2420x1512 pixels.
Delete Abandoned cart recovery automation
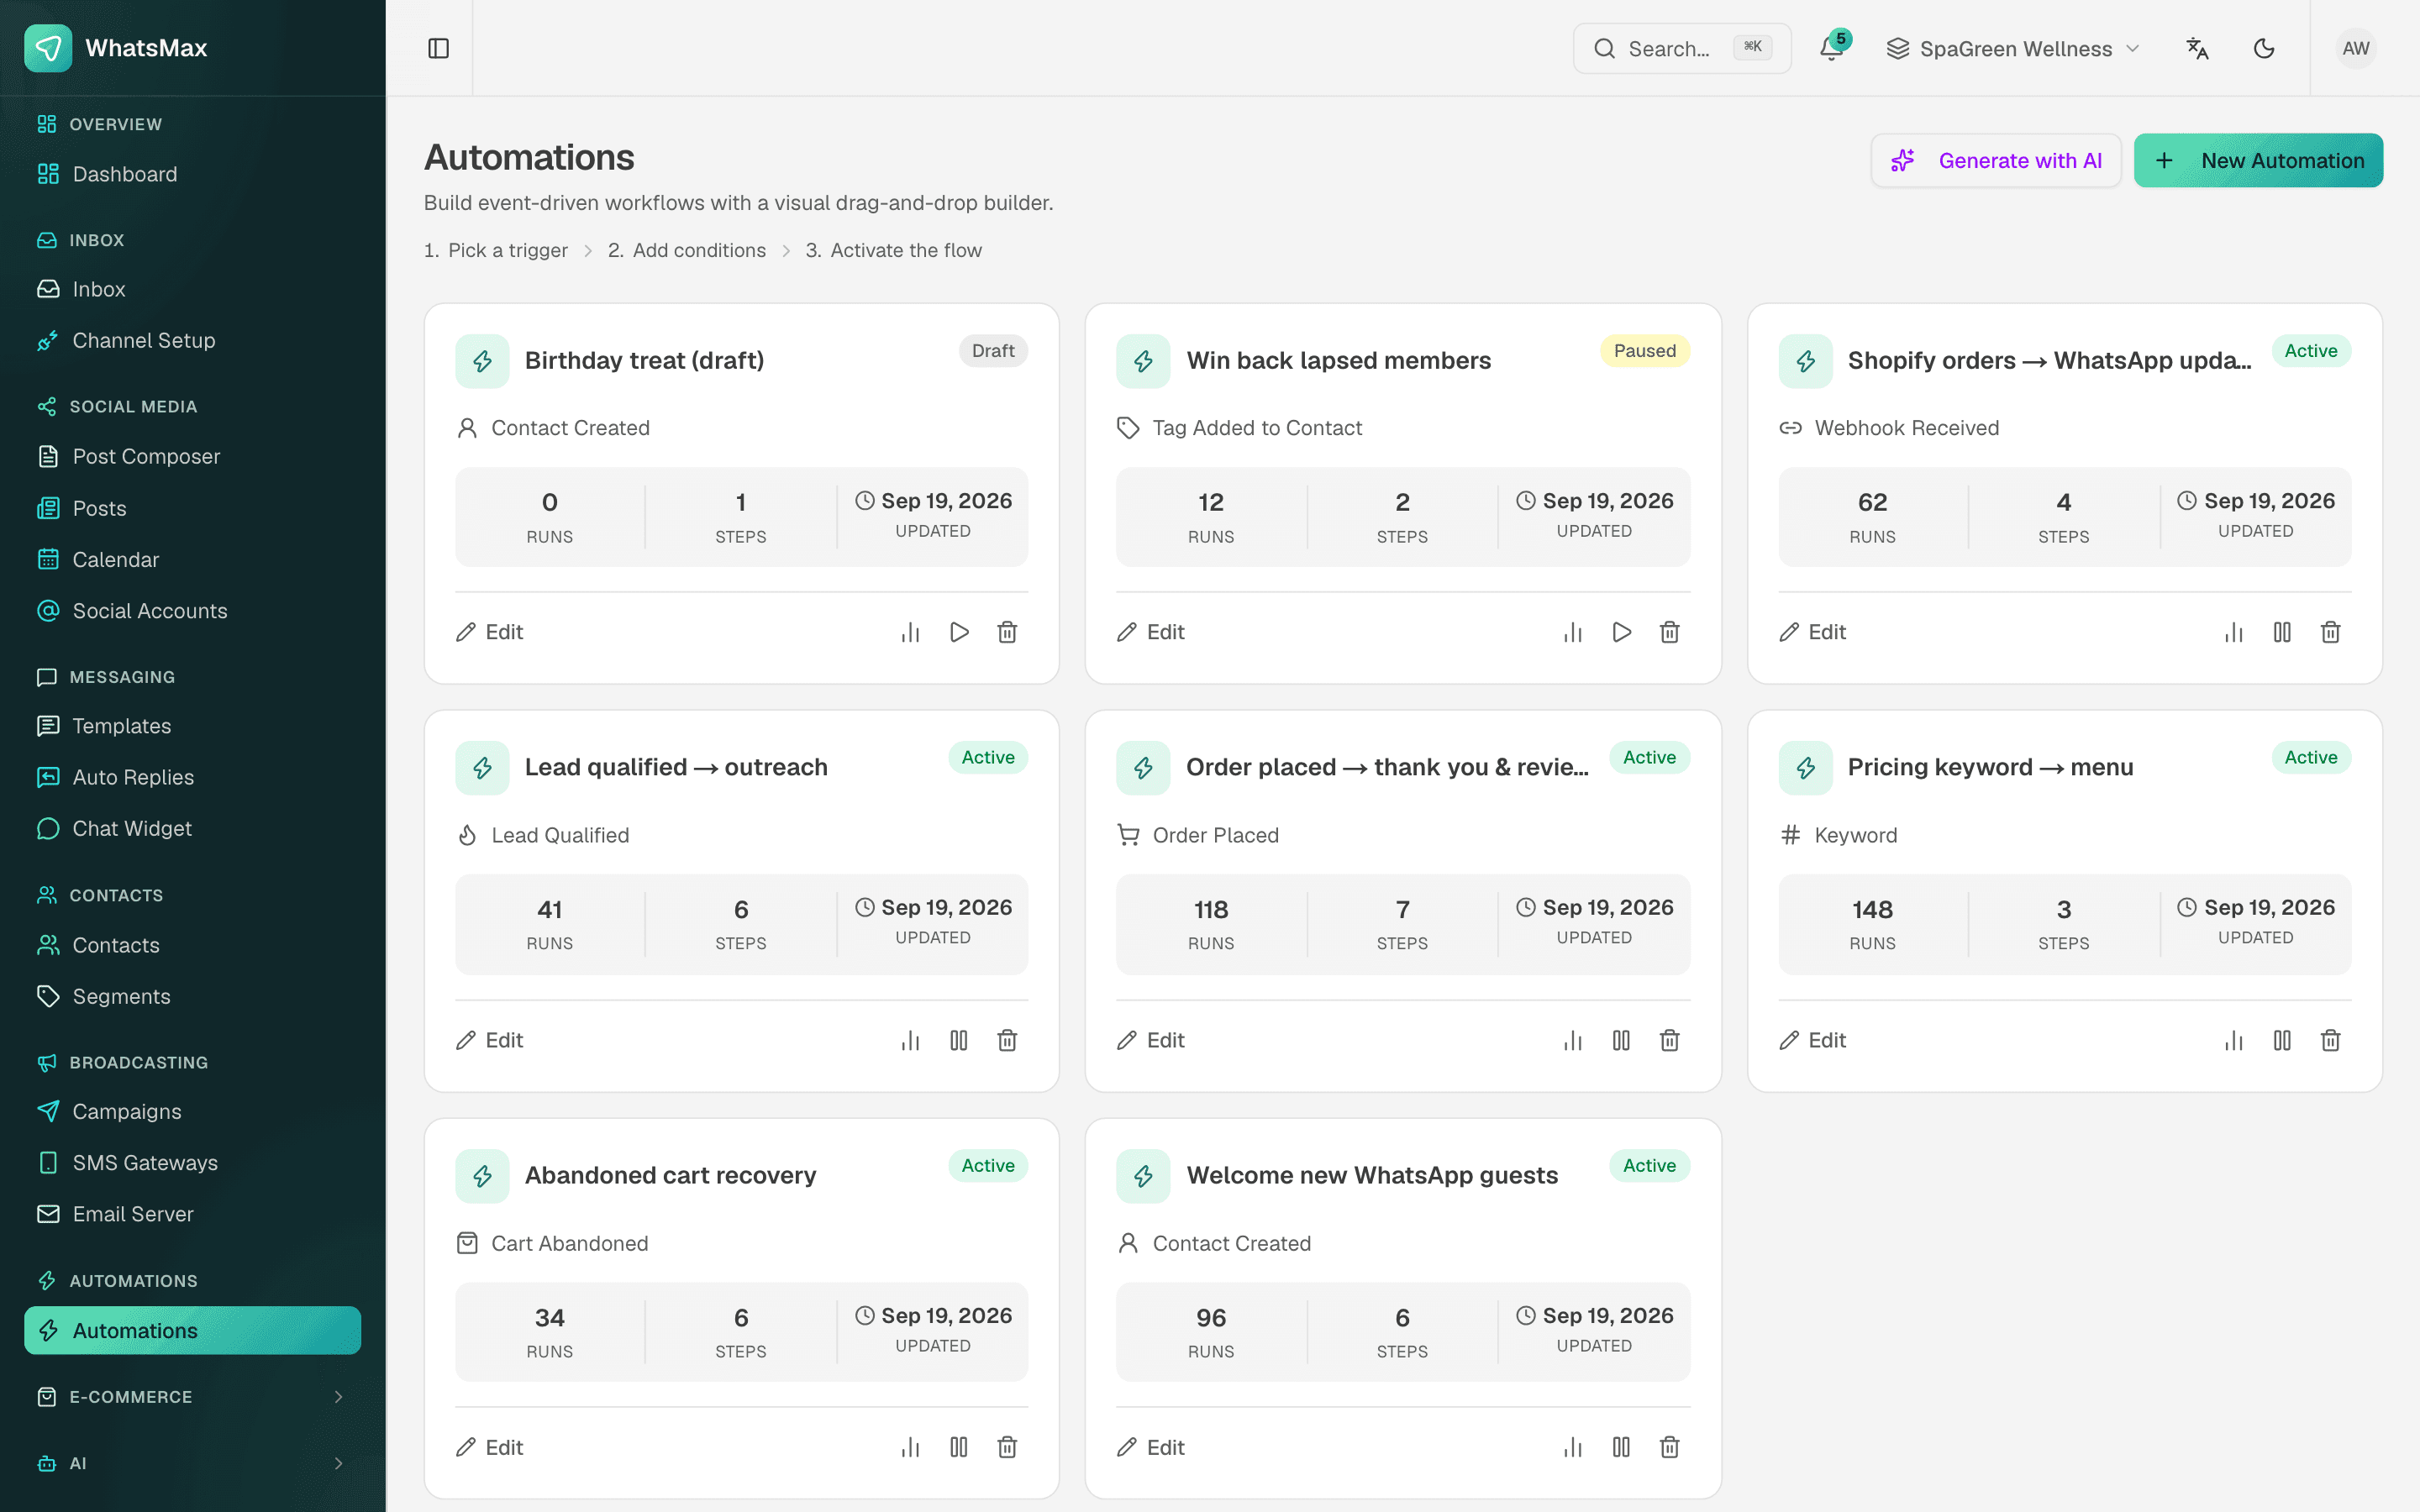coord(1007,1447)
